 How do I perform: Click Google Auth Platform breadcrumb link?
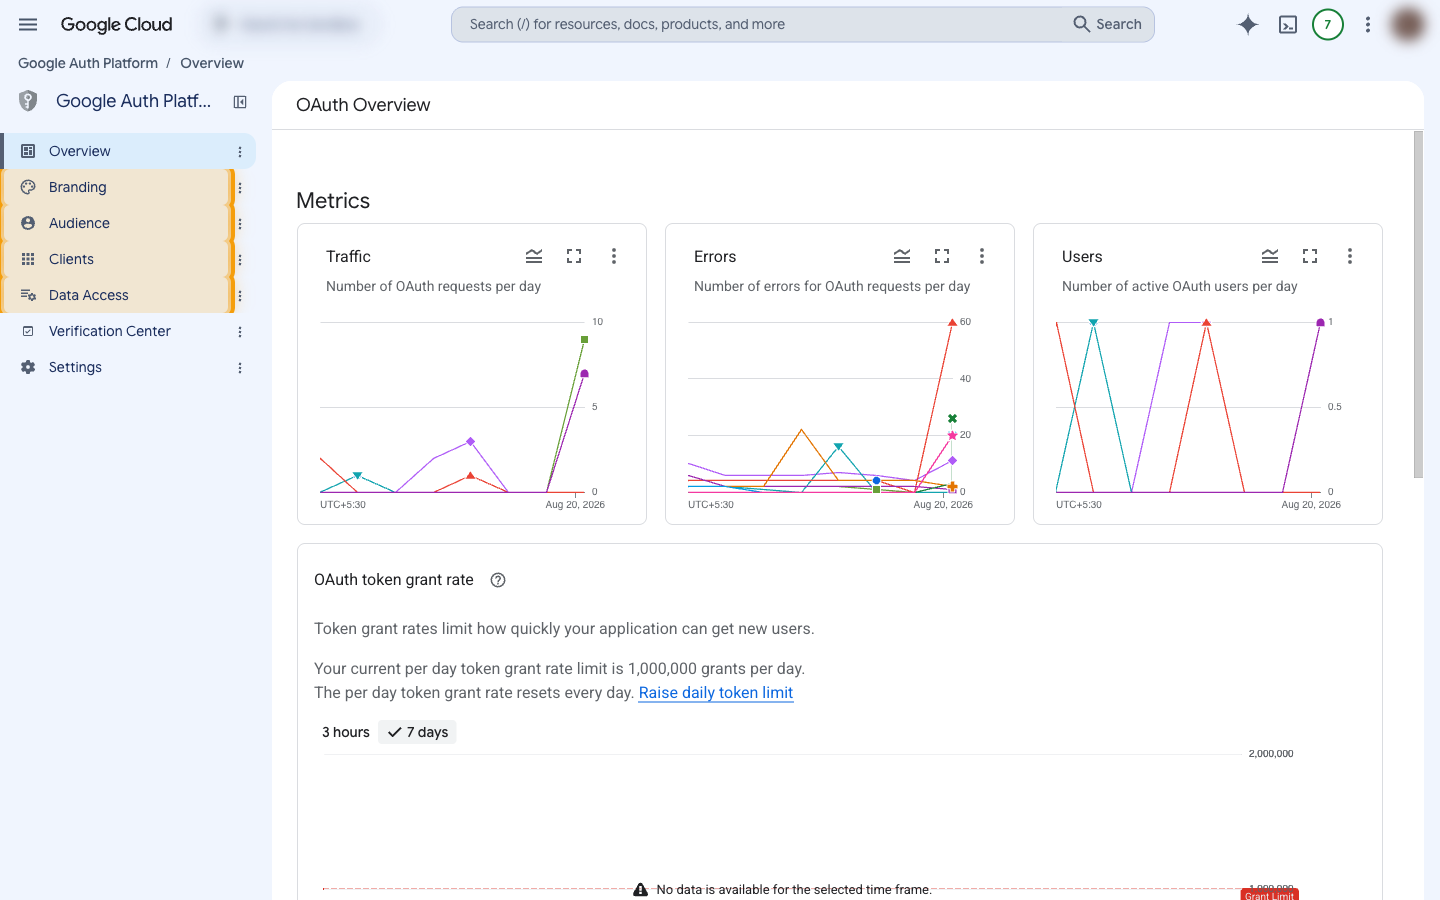coord(88,63)
